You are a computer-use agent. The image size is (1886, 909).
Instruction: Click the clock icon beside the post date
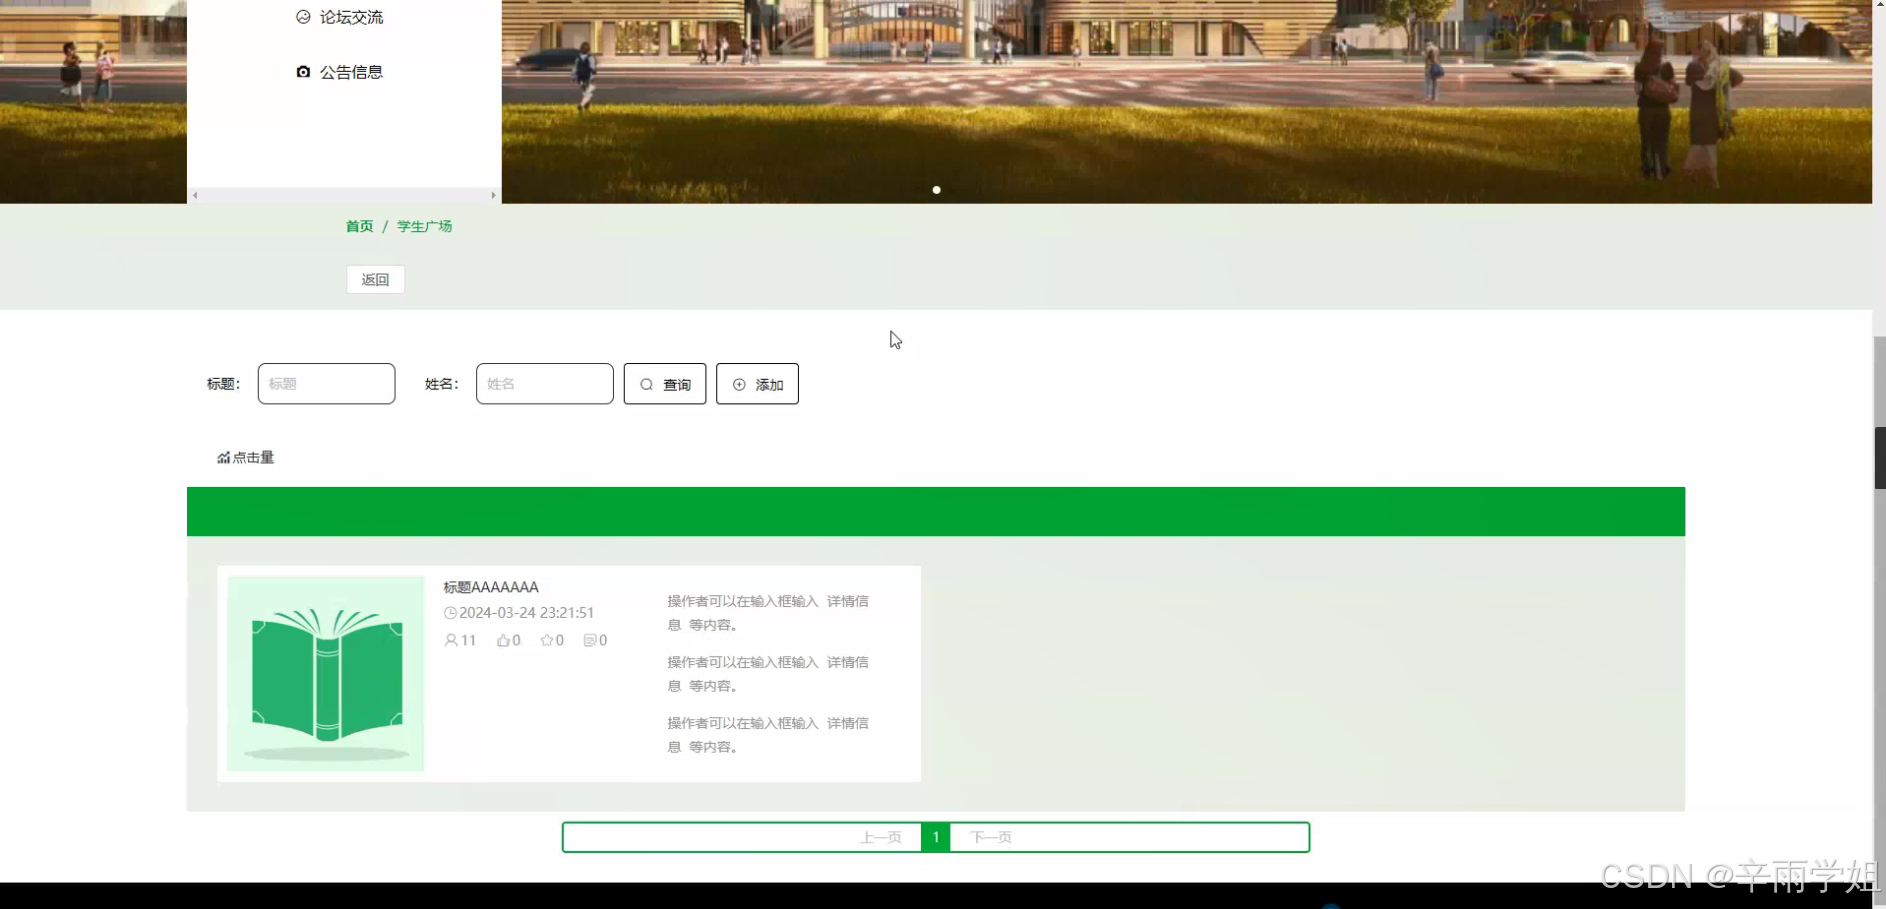[x=453, y=612]
